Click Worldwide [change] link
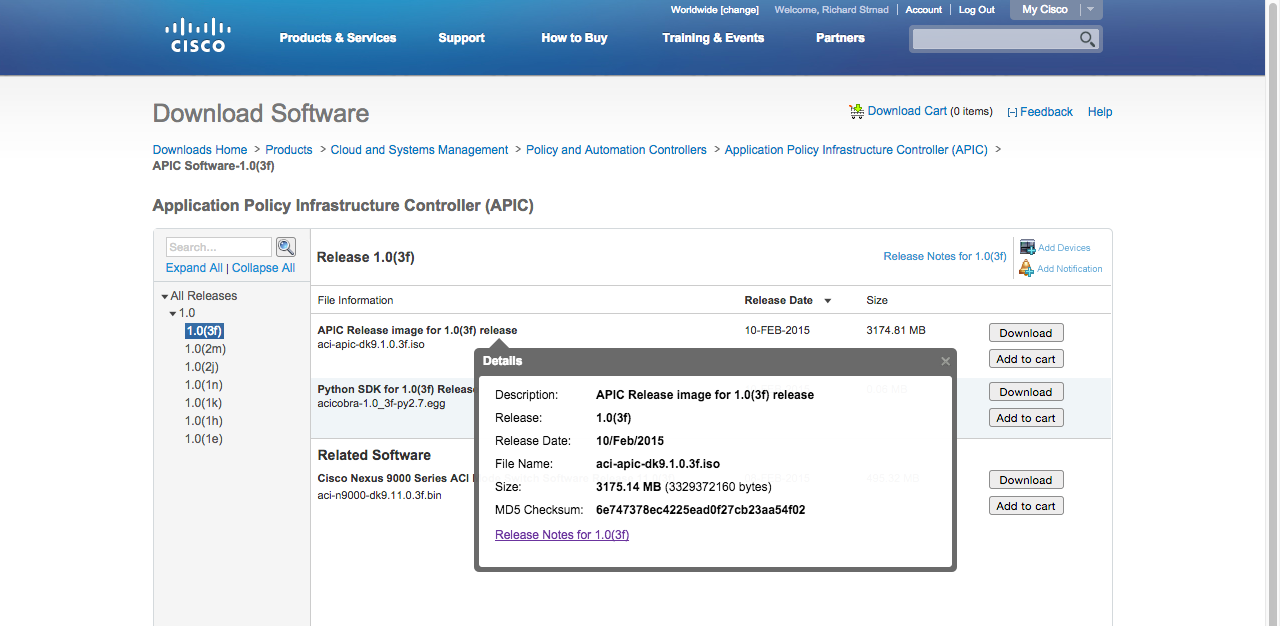 [714, 10]
